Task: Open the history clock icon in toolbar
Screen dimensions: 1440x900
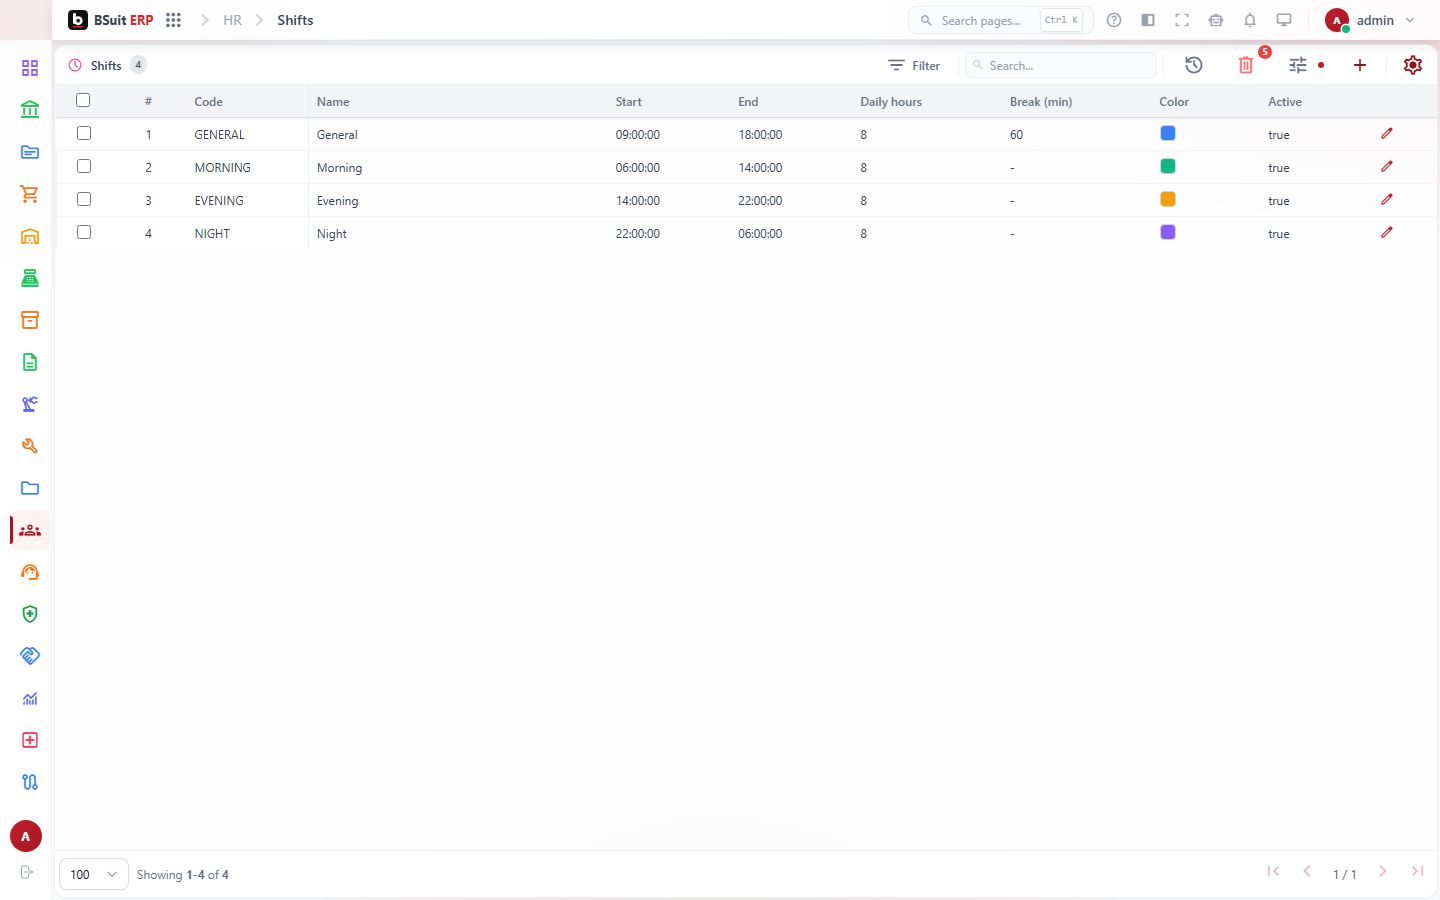Action: pos(1194,65)
